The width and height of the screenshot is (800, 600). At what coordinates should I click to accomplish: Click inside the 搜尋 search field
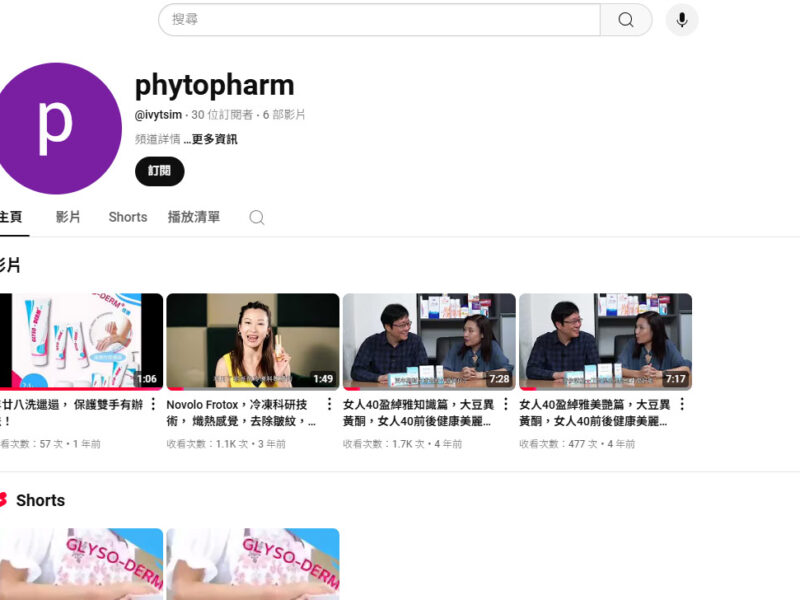click(380, 20)
